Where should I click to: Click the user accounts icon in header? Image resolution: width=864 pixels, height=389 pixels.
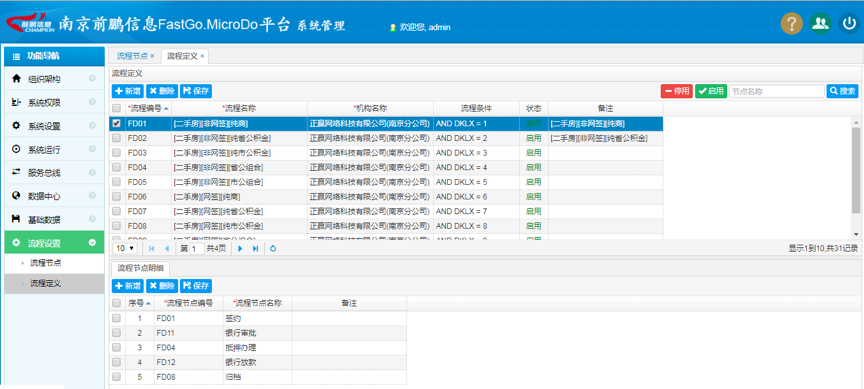click(820, 24)
